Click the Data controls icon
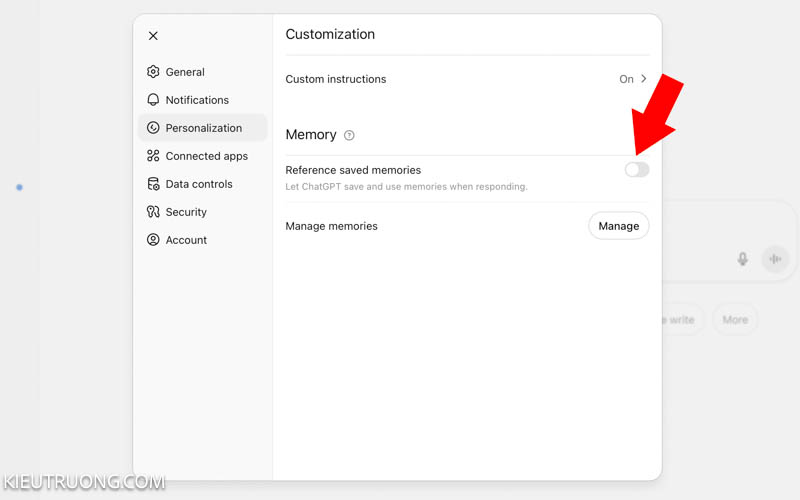 coord(153,184)
